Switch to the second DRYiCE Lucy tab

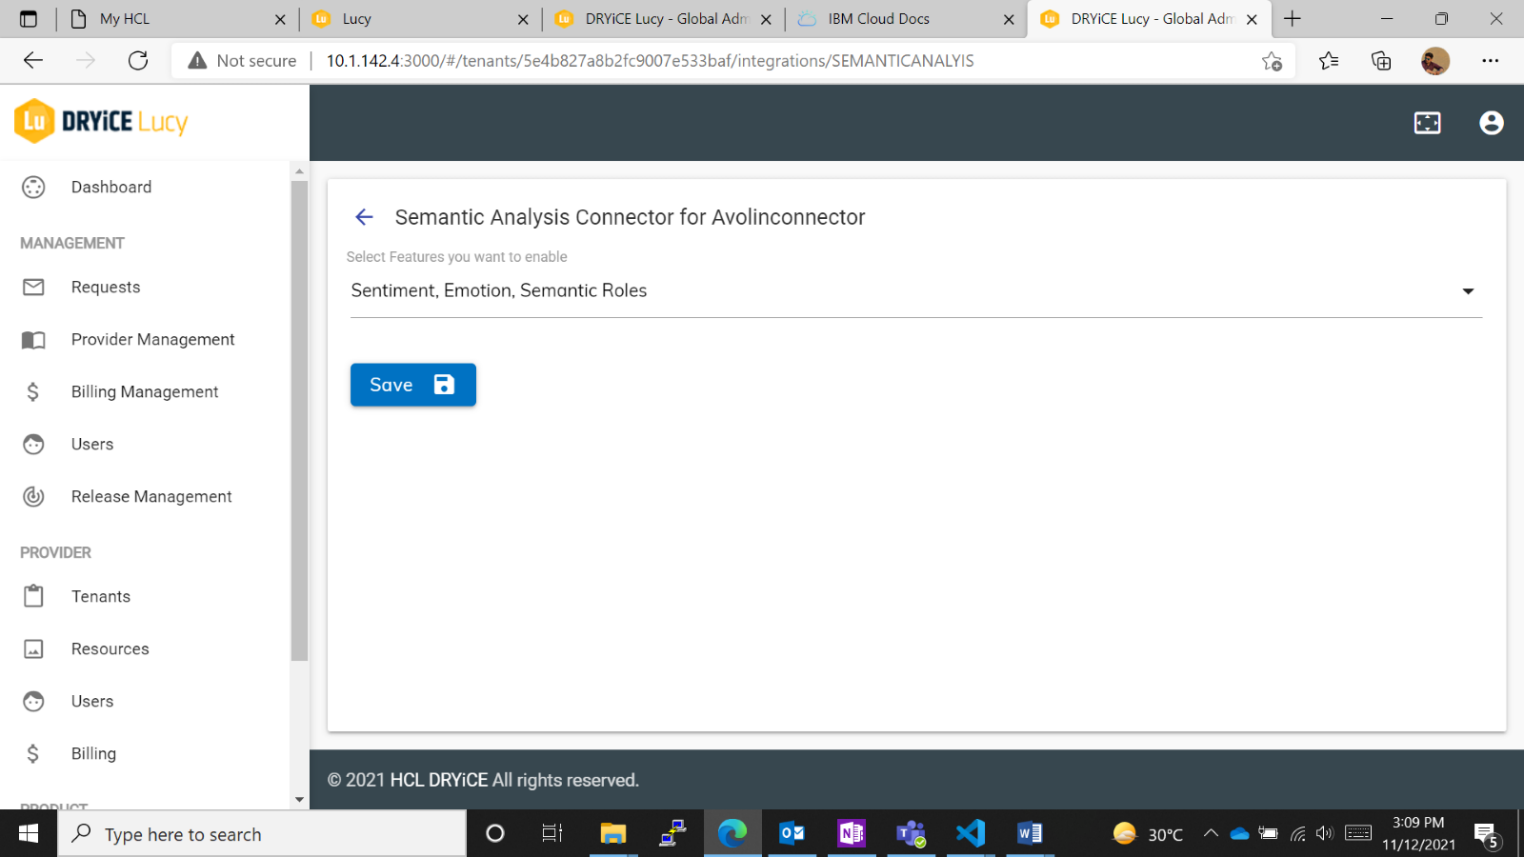[1150, 19]
